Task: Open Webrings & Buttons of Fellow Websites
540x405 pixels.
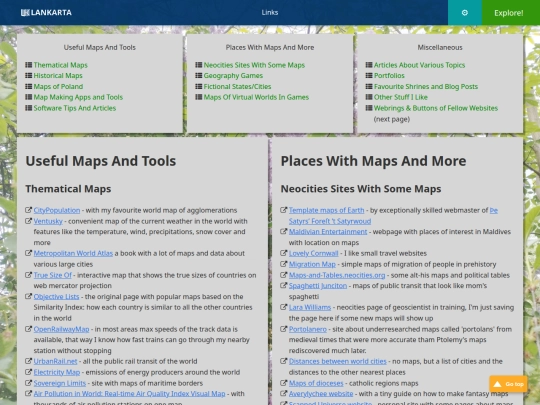Action: (436, 108)
